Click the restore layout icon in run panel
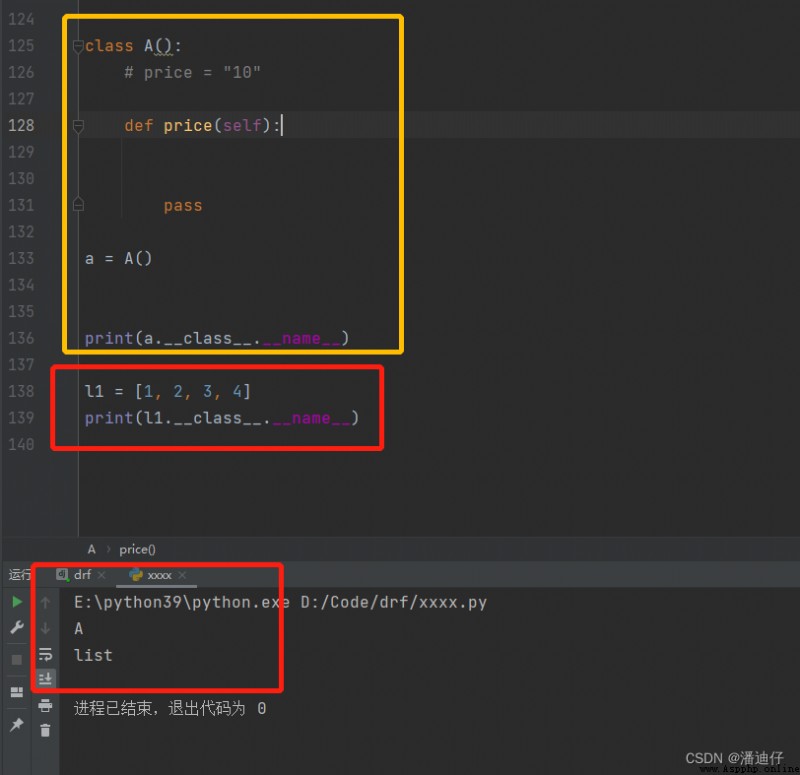 17,692
